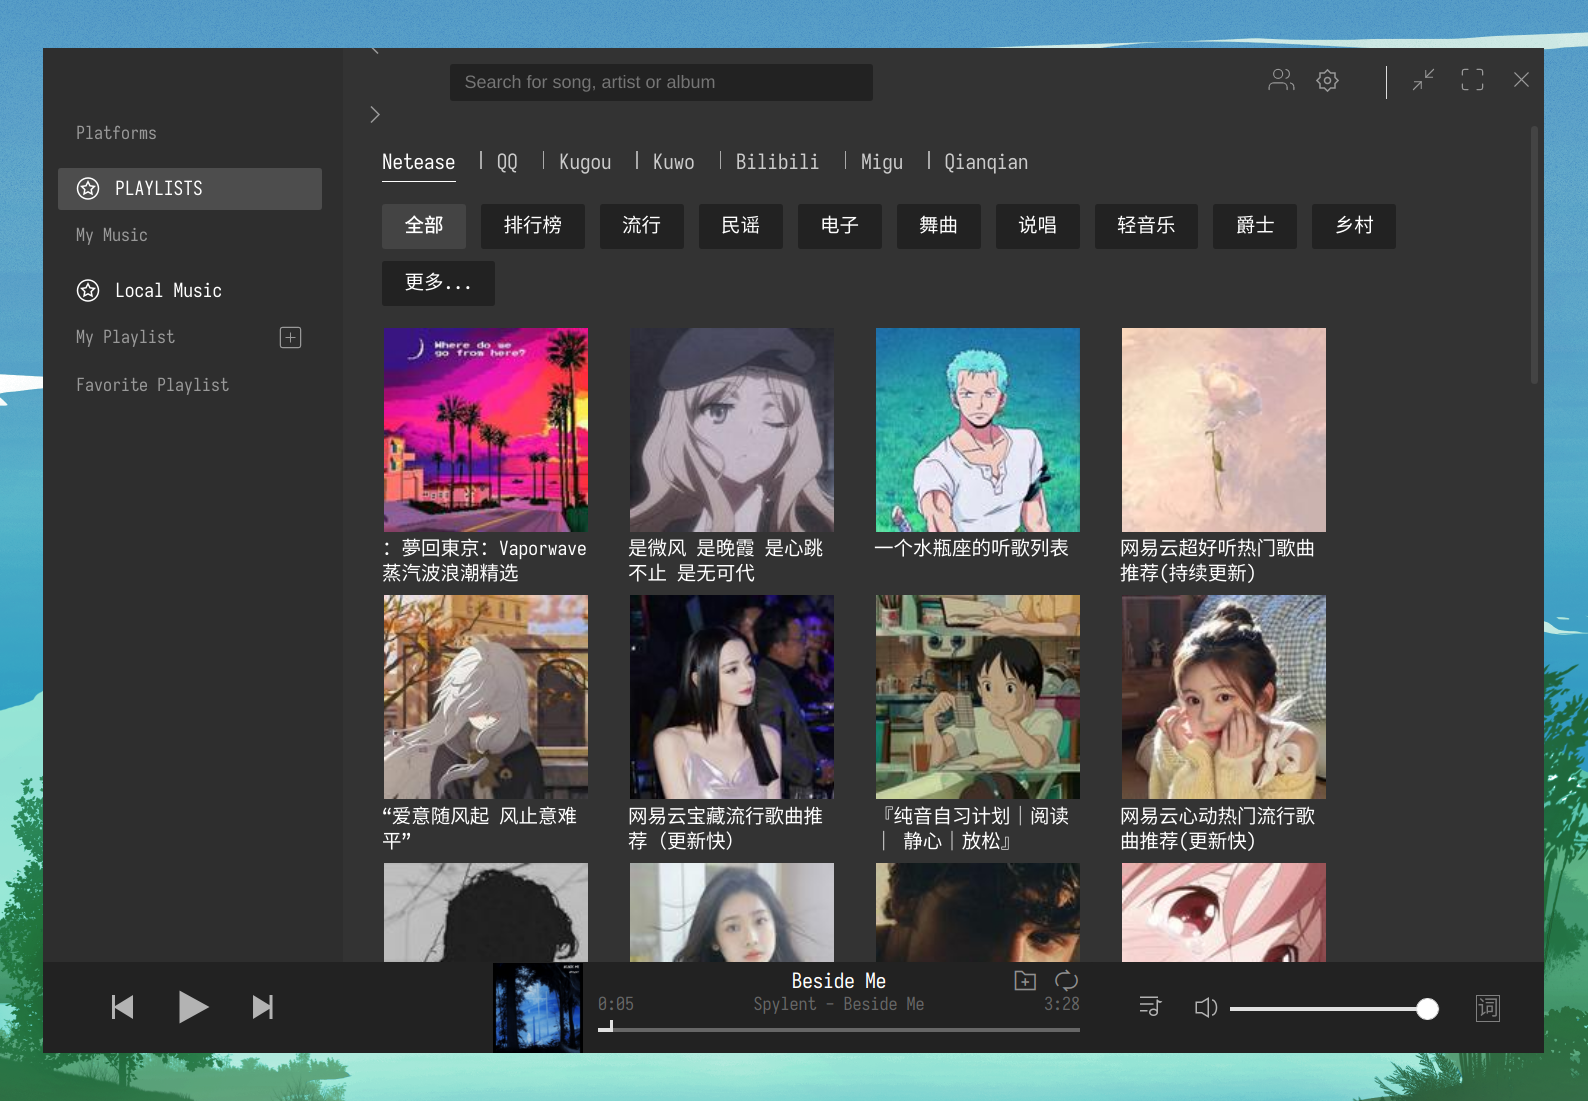Click the Local Music star icon
The height and width of the screenshot is (1101, 1588).
coord(88,290)
